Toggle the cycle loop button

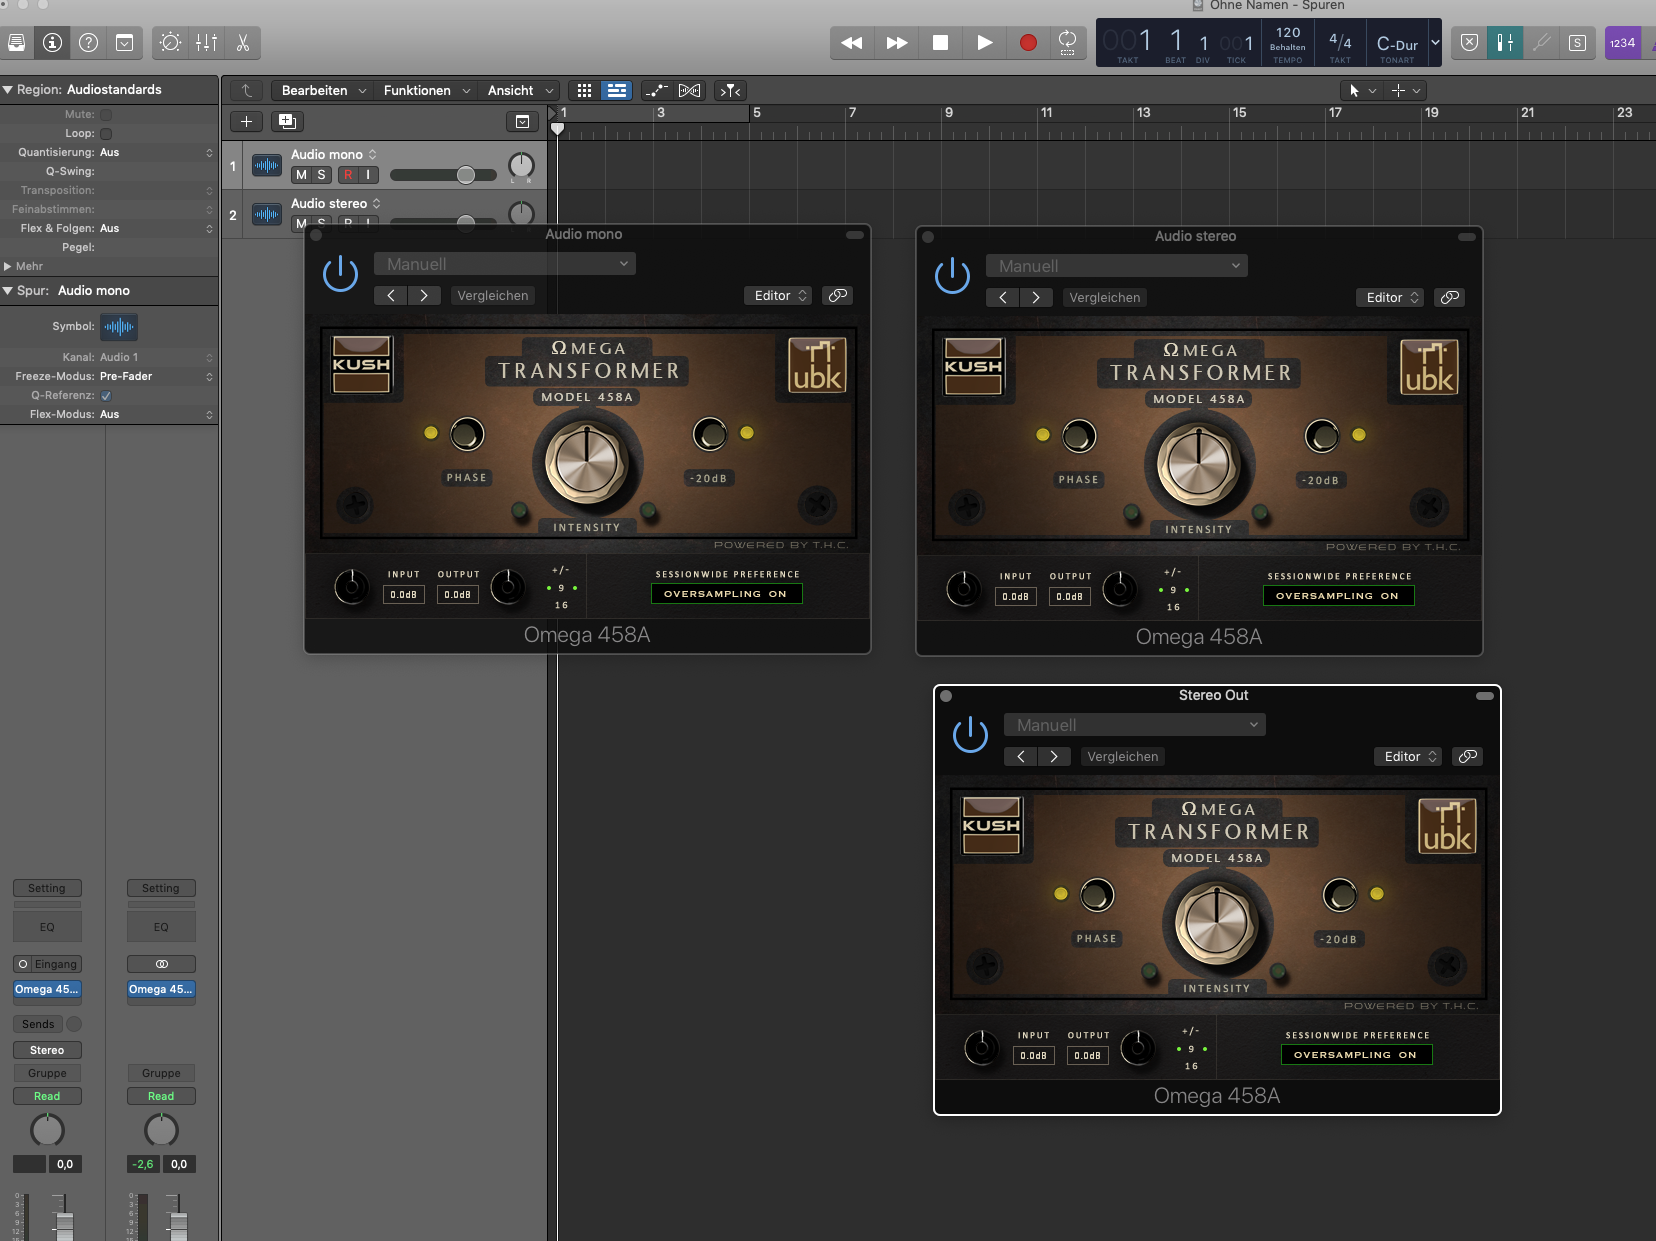click(1067, 42)
